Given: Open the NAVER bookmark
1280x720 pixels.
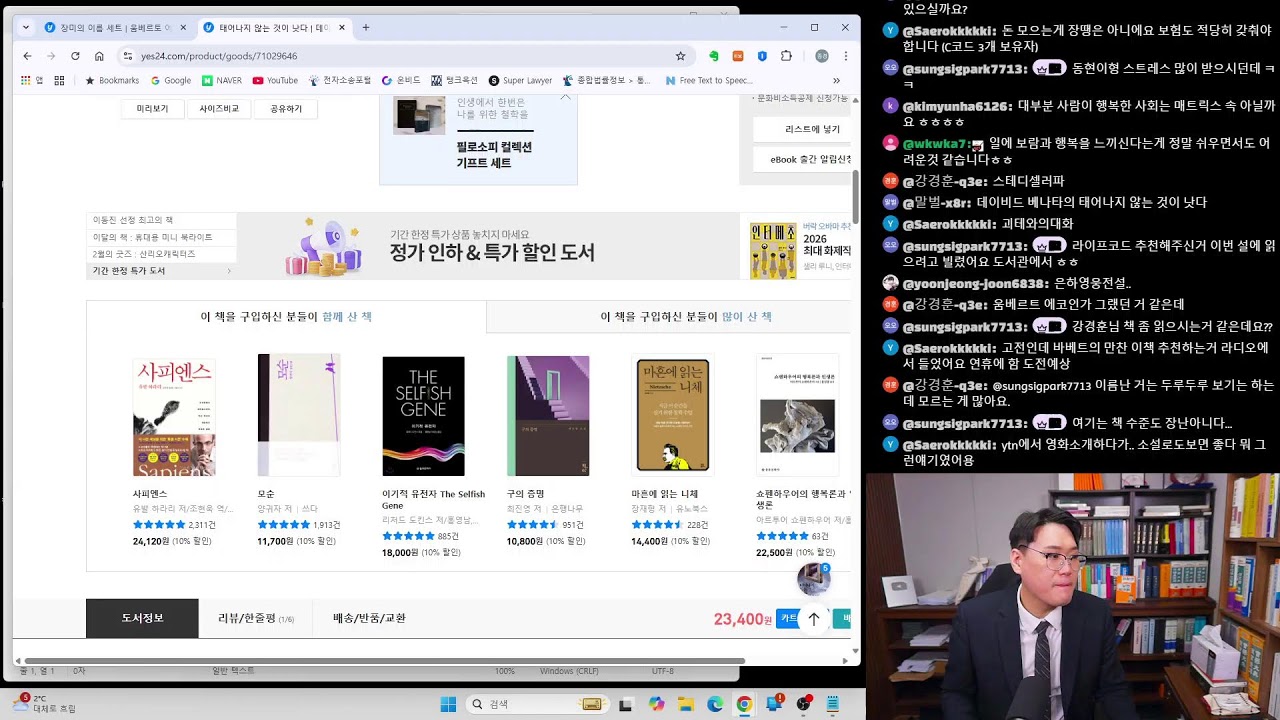Looking at the screenshot, I should coord(222,80).
